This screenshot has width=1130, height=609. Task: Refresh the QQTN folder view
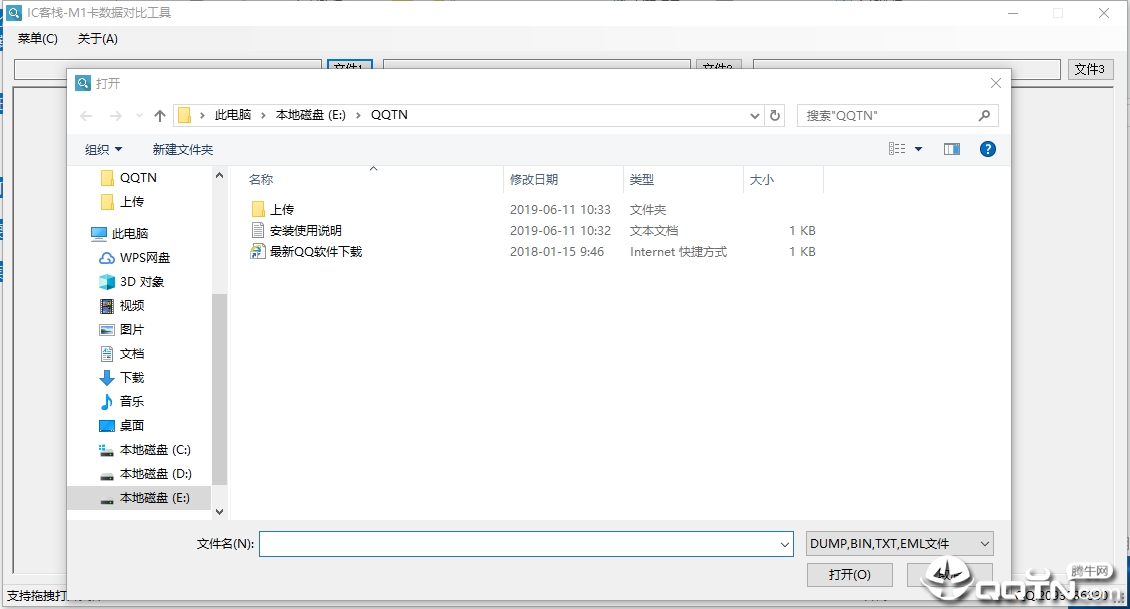point(775,115)
